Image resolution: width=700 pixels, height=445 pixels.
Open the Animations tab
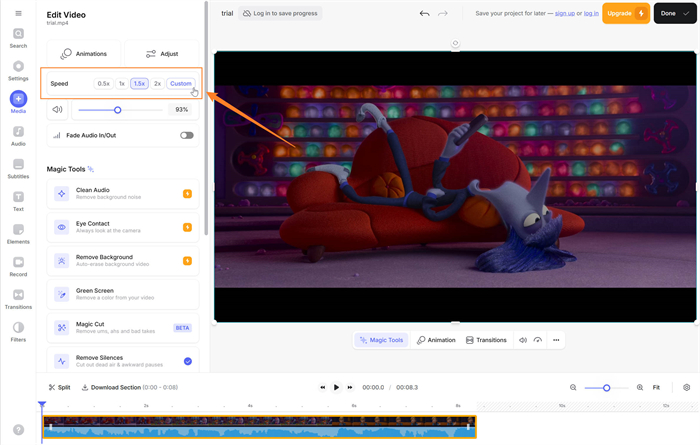[84, 54]
